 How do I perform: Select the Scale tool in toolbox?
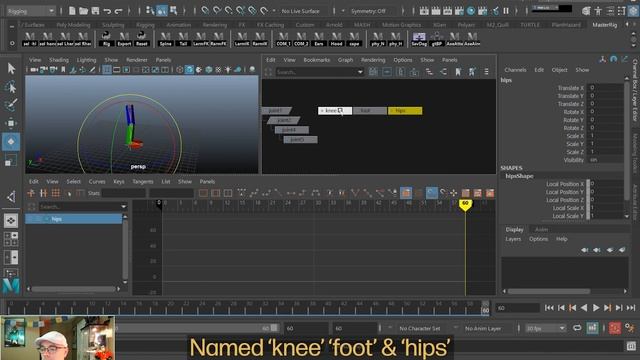point(11,160)
